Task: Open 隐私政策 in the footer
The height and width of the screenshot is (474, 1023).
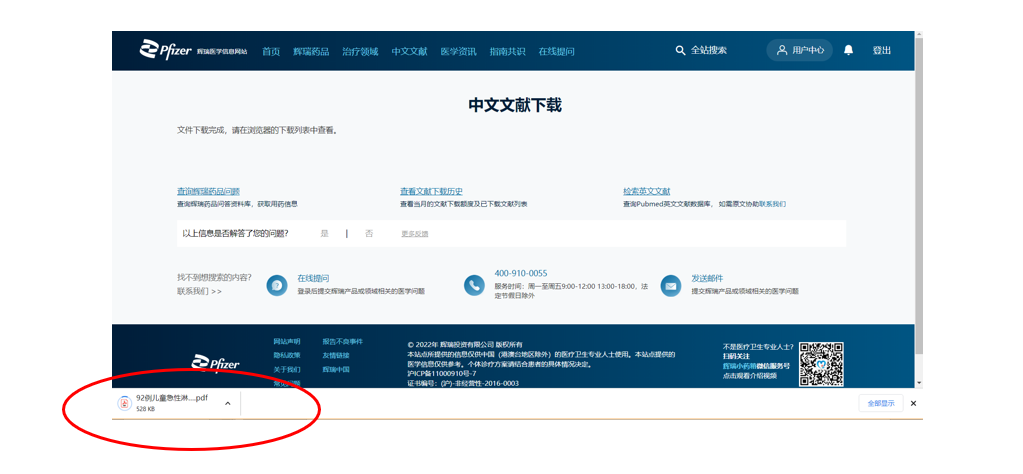Action: point(287,355)
